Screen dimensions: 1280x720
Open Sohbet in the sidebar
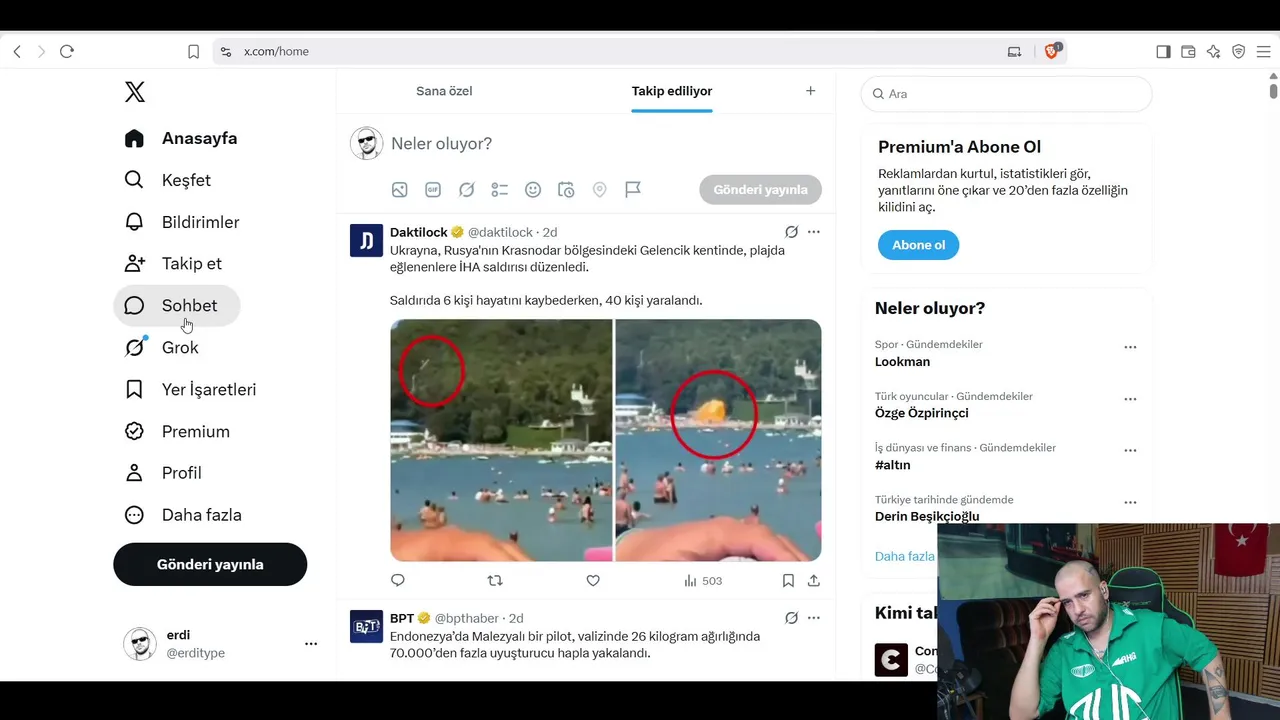coord(177,306)
